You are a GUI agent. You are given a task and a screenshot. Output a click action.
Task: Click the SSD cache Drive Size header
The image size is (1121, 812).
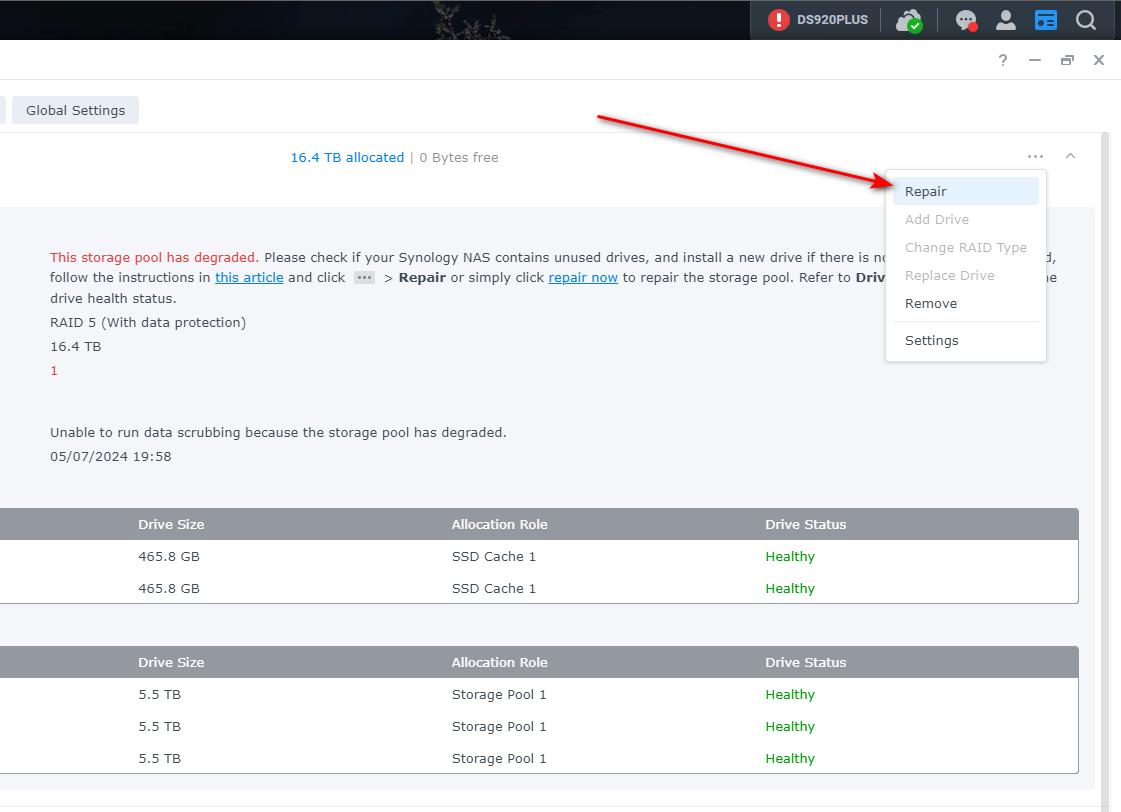point(172,524)
